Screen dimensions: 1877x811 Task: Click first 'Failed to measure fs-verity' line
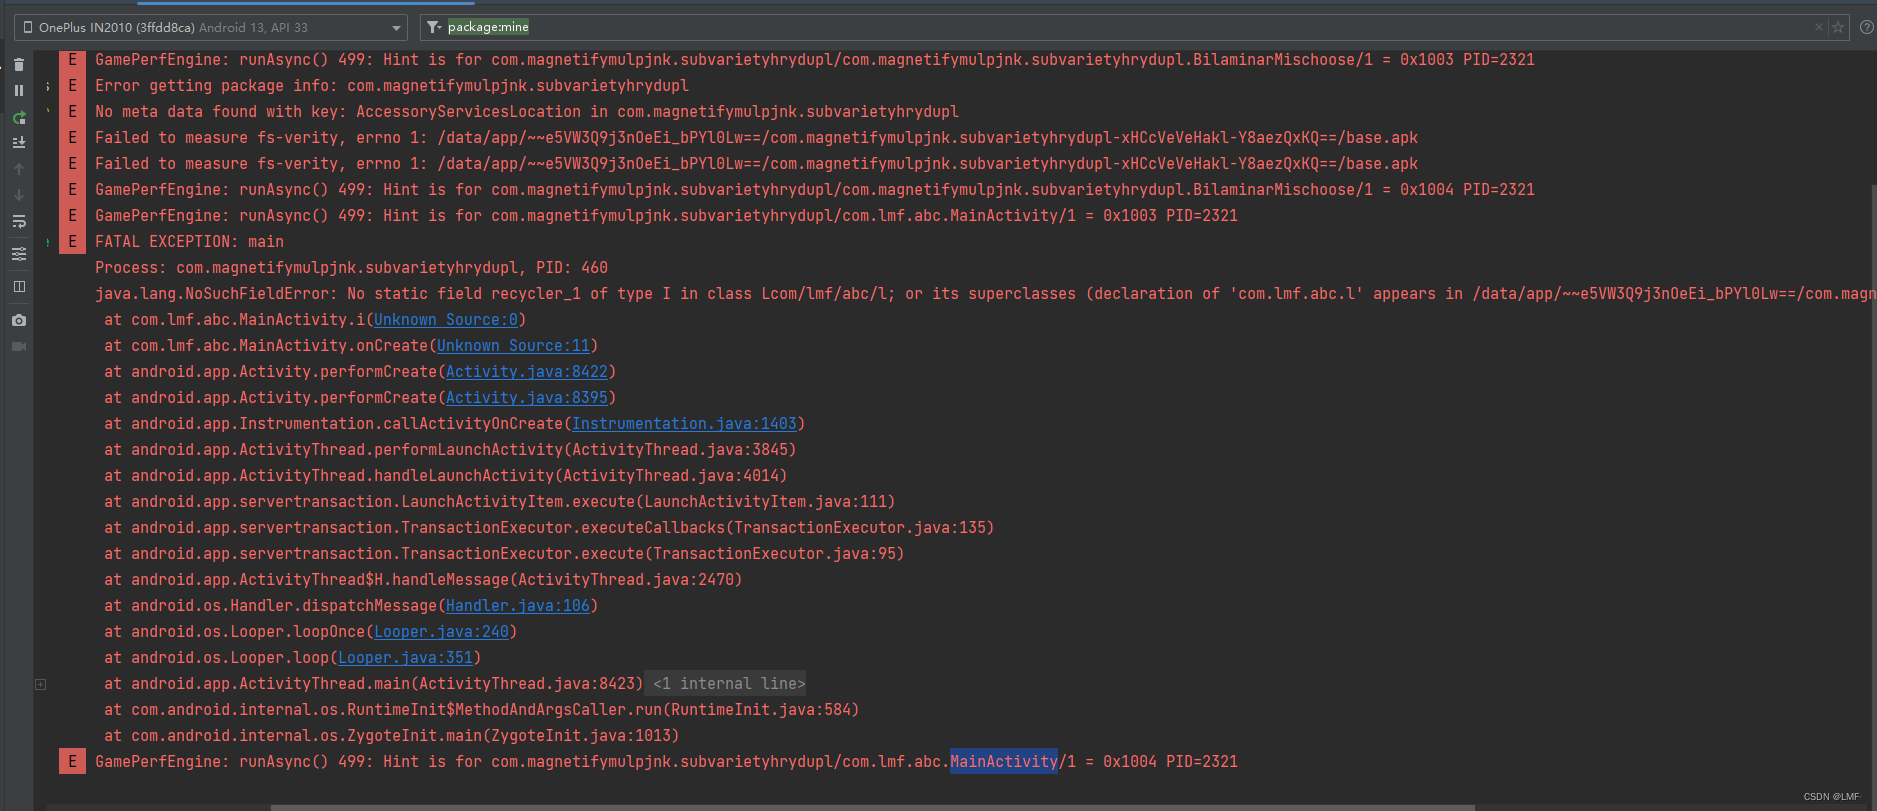tap(756, 138)
